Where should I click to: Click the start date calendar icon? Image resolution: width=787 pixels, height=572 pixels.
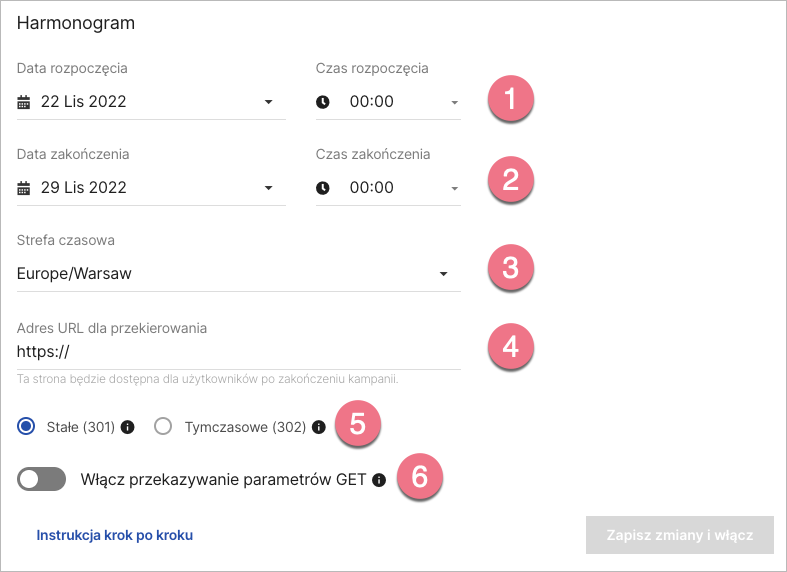click(x=25, y=102)
